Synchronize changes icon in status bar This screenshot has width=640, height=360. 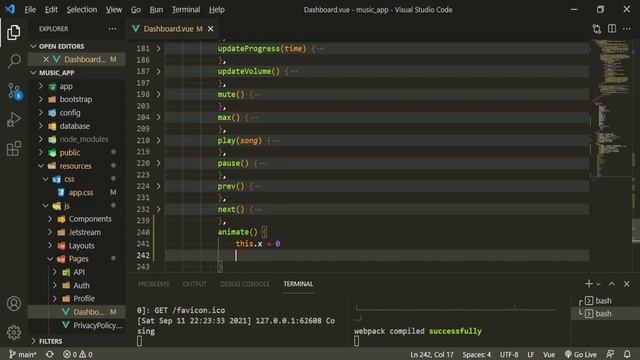point(50,354)
